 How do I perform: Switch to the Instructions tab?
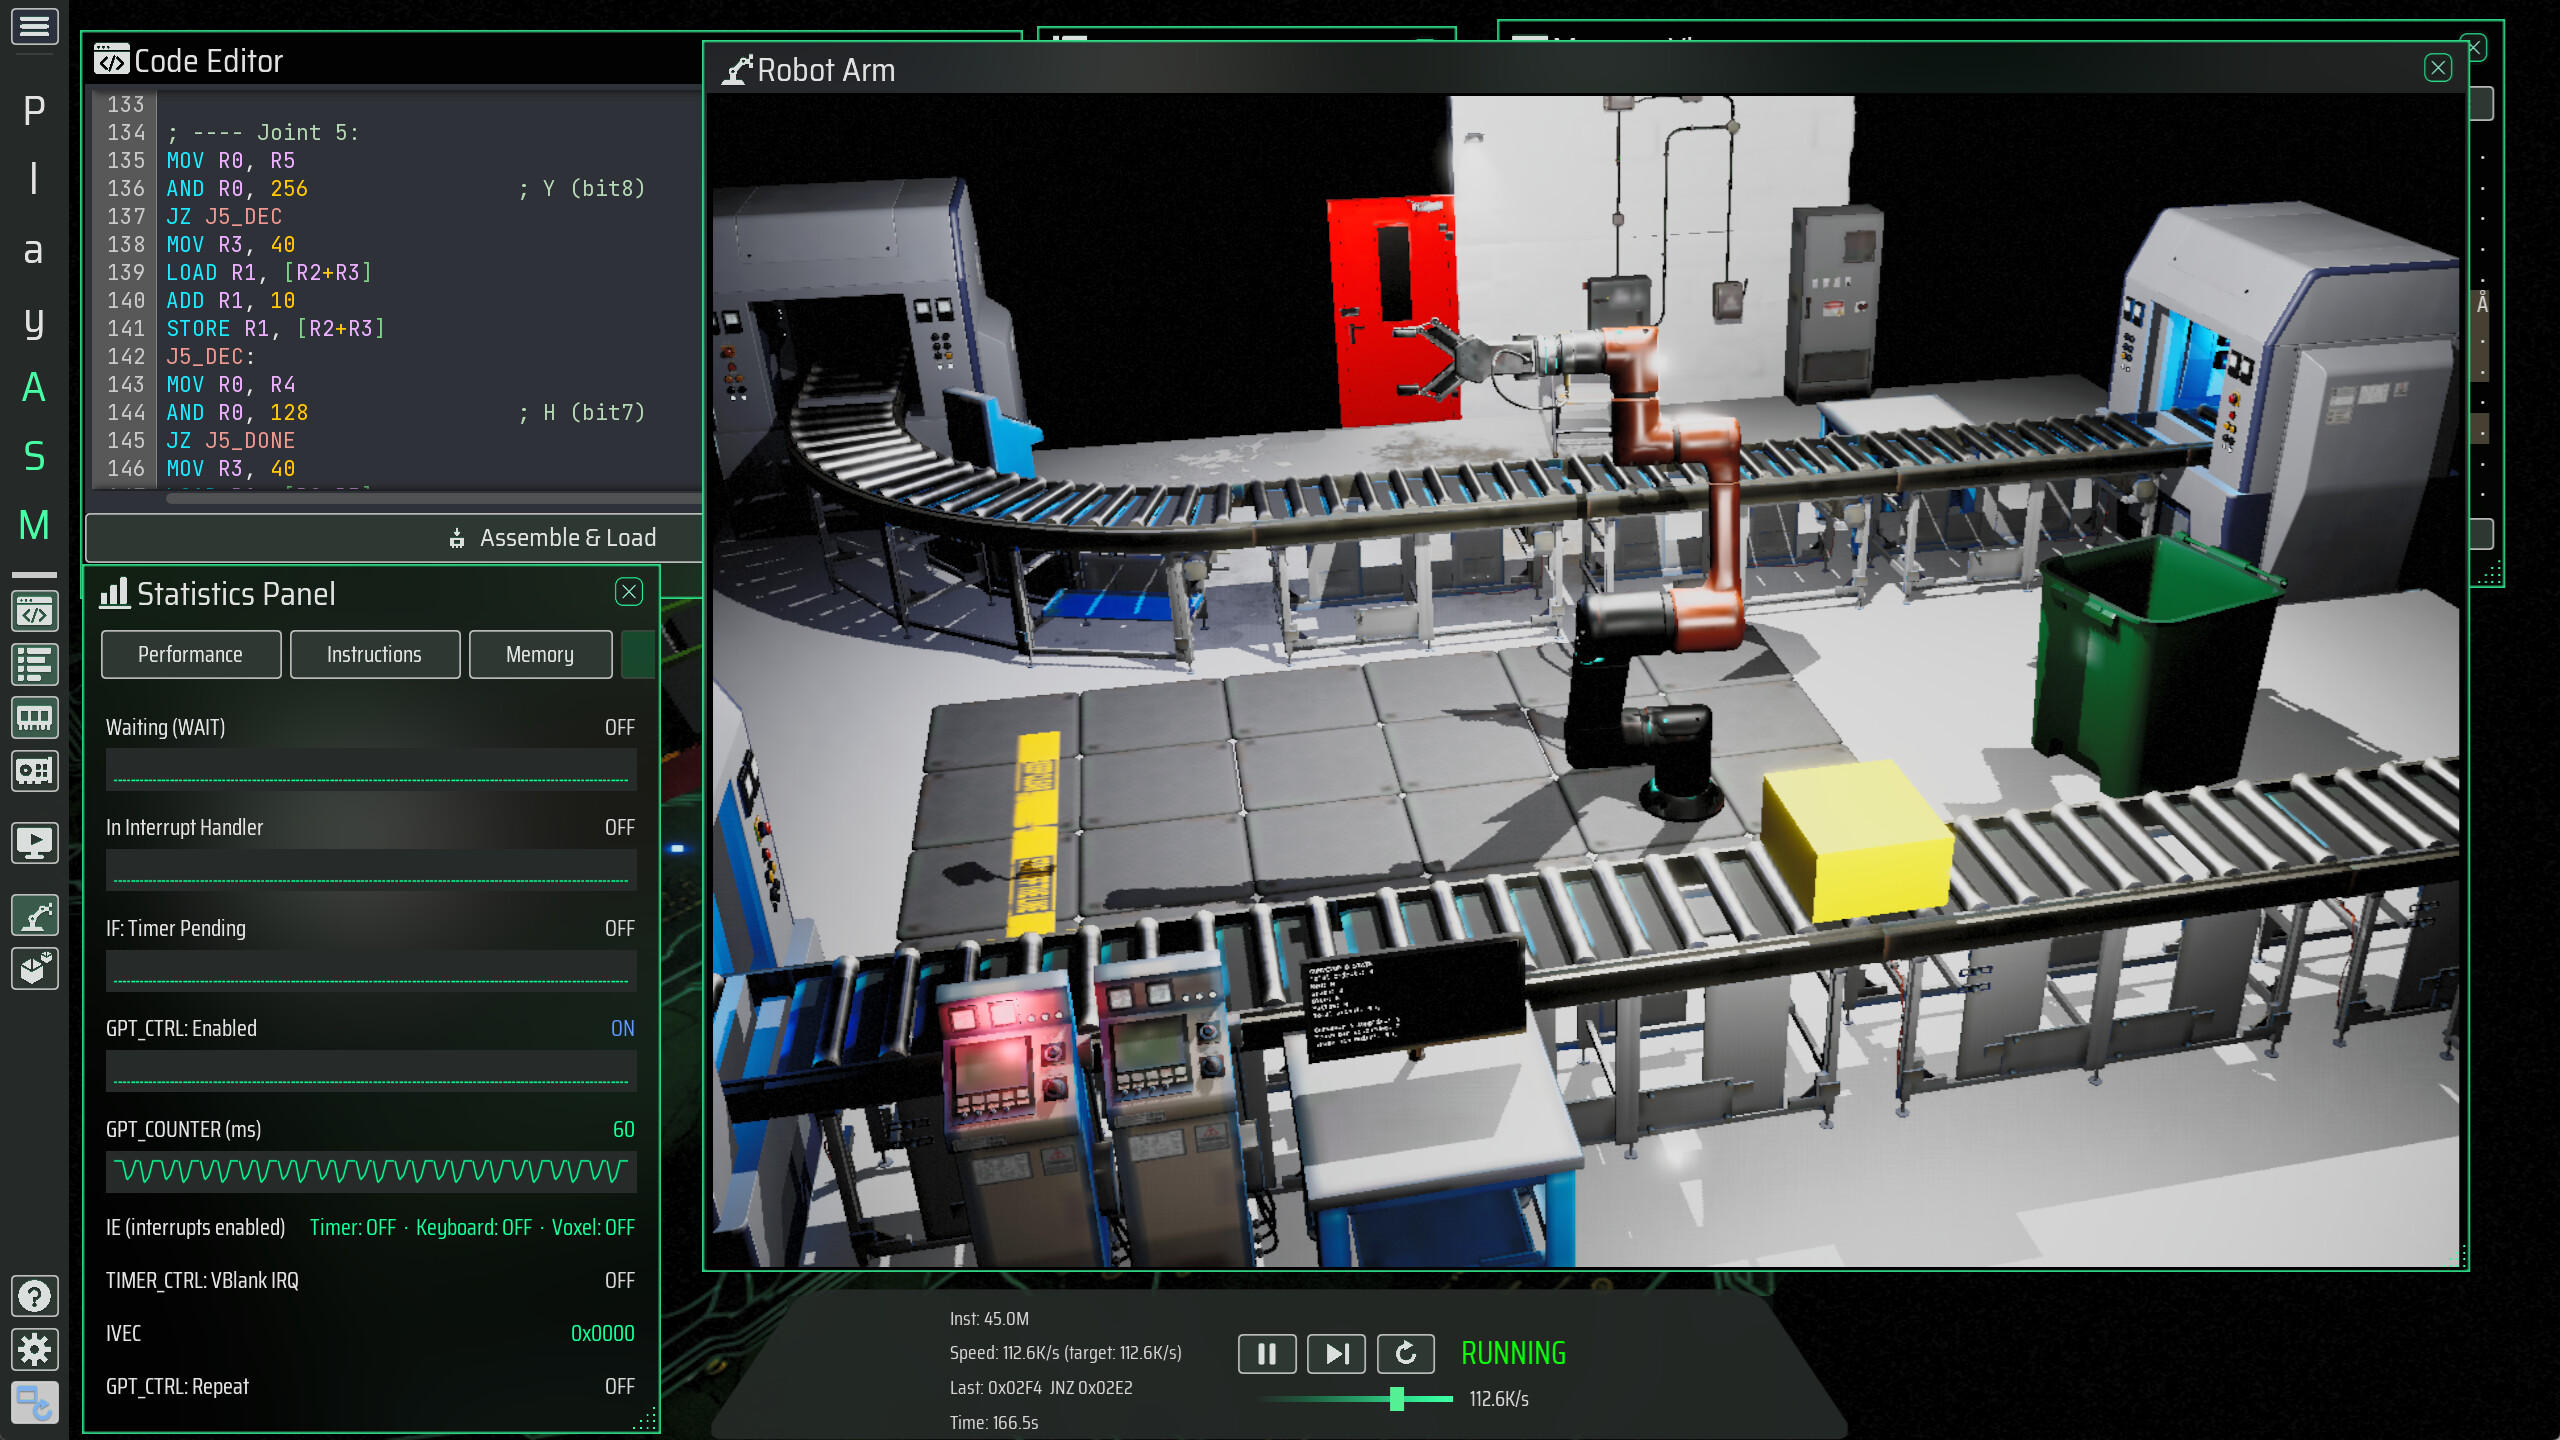(x=375, y=655)
